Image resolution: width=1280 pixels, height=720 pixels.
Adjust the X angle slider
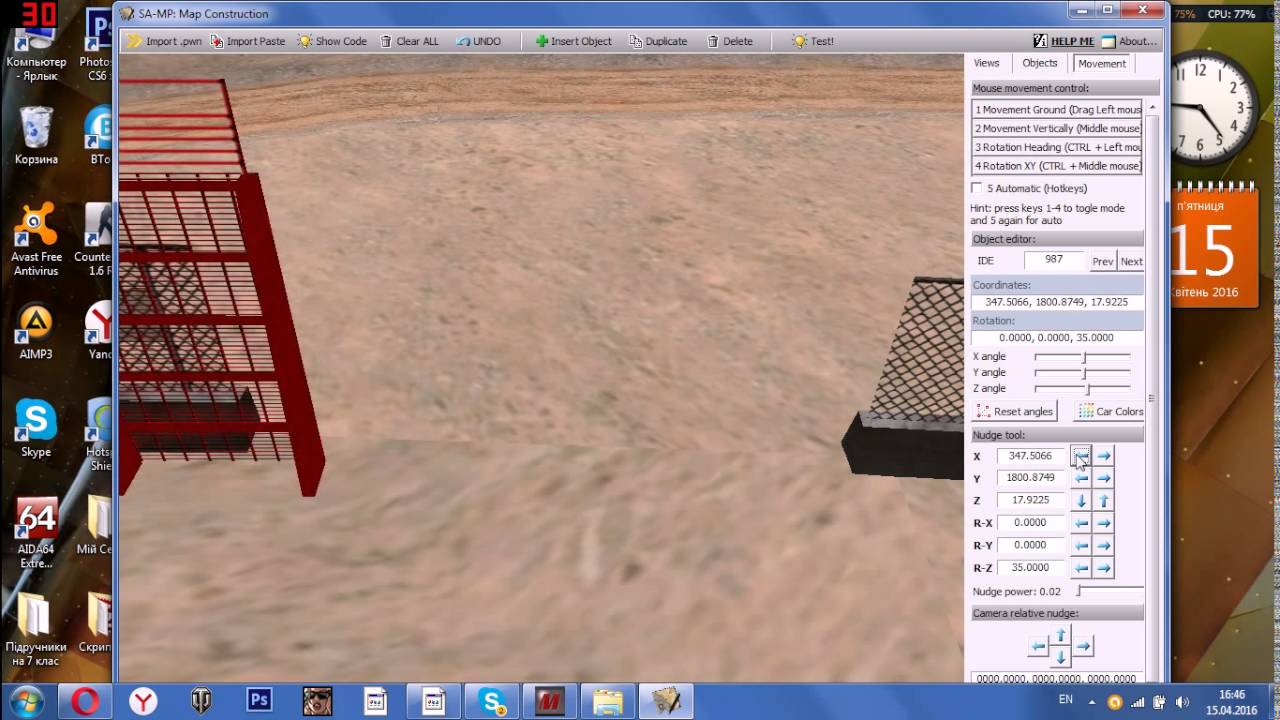pos(1082,357)
